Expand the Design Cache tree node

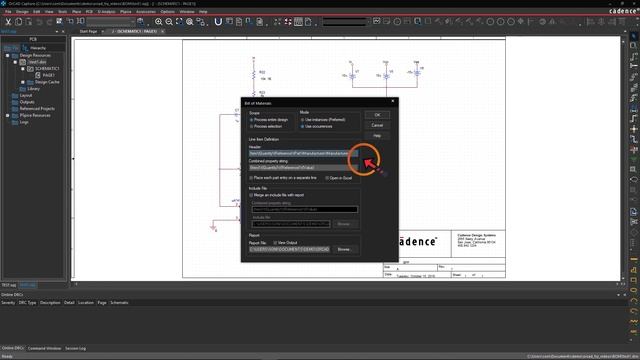23,82
